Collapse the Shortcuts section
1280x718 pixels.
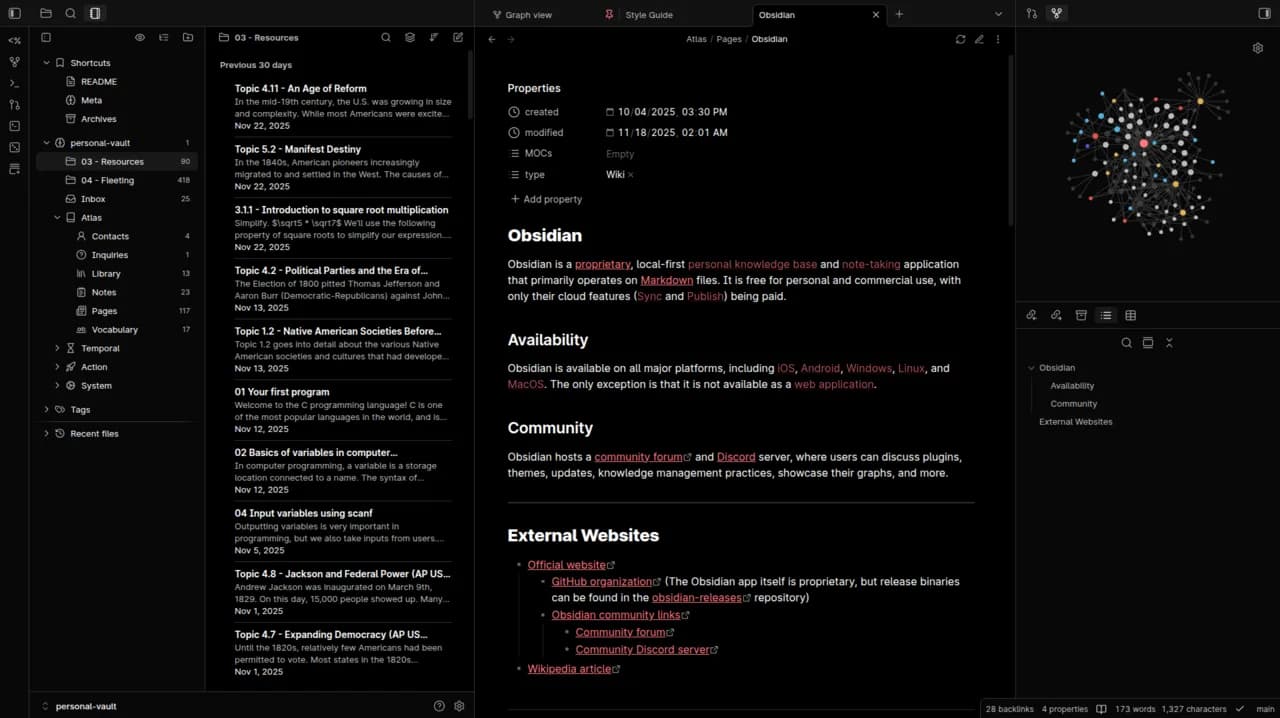tap(46, 63)
